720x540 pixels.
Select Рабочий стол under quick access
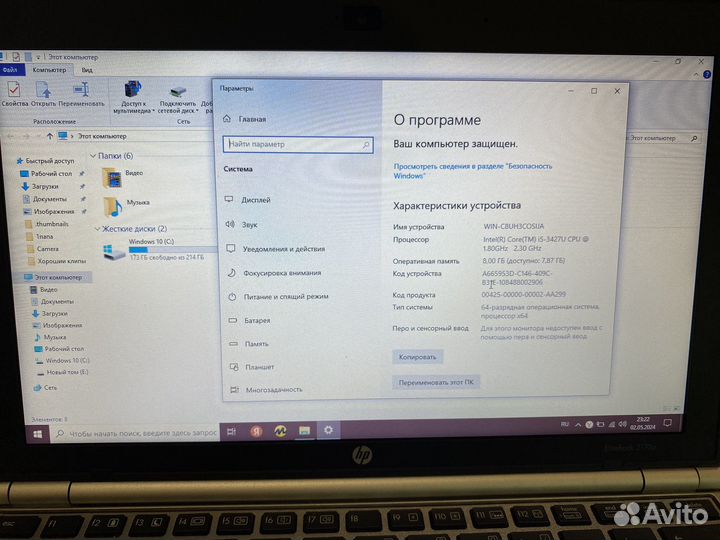(x=51, y=174)
